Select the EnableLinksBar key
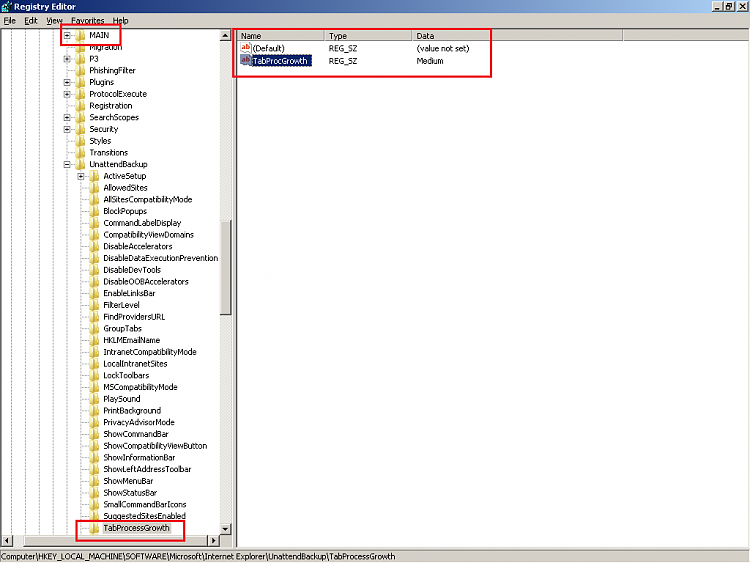750x563 pixels. coord(129,293)
